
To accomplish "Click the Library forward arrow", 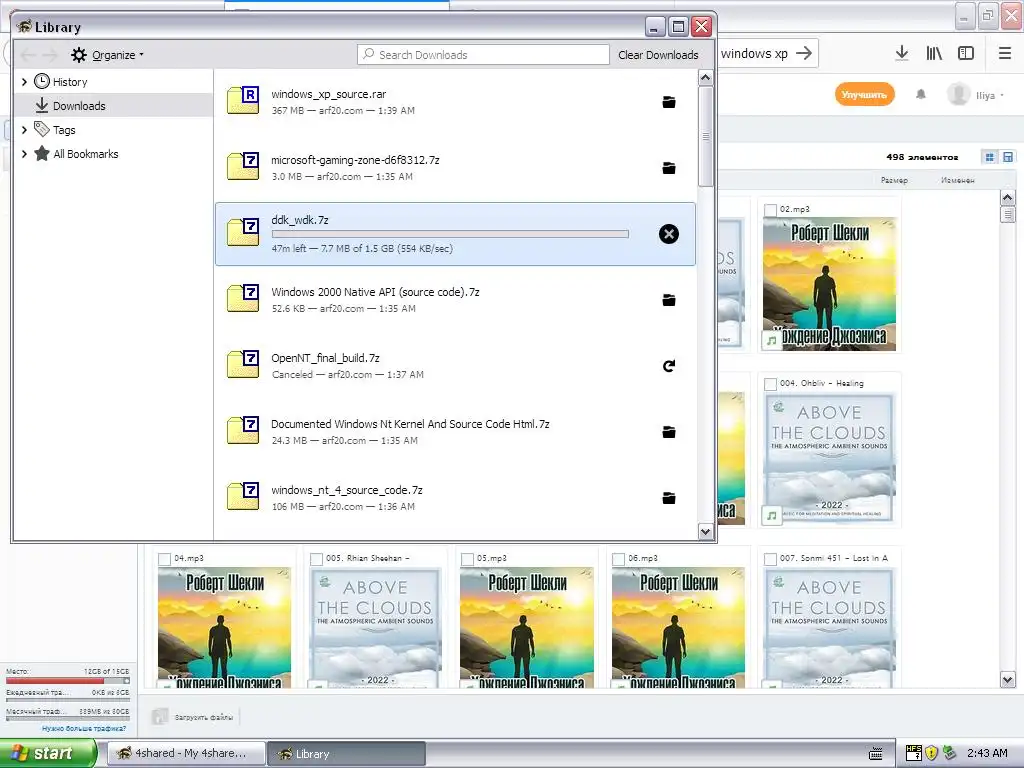I will (50, 55).
